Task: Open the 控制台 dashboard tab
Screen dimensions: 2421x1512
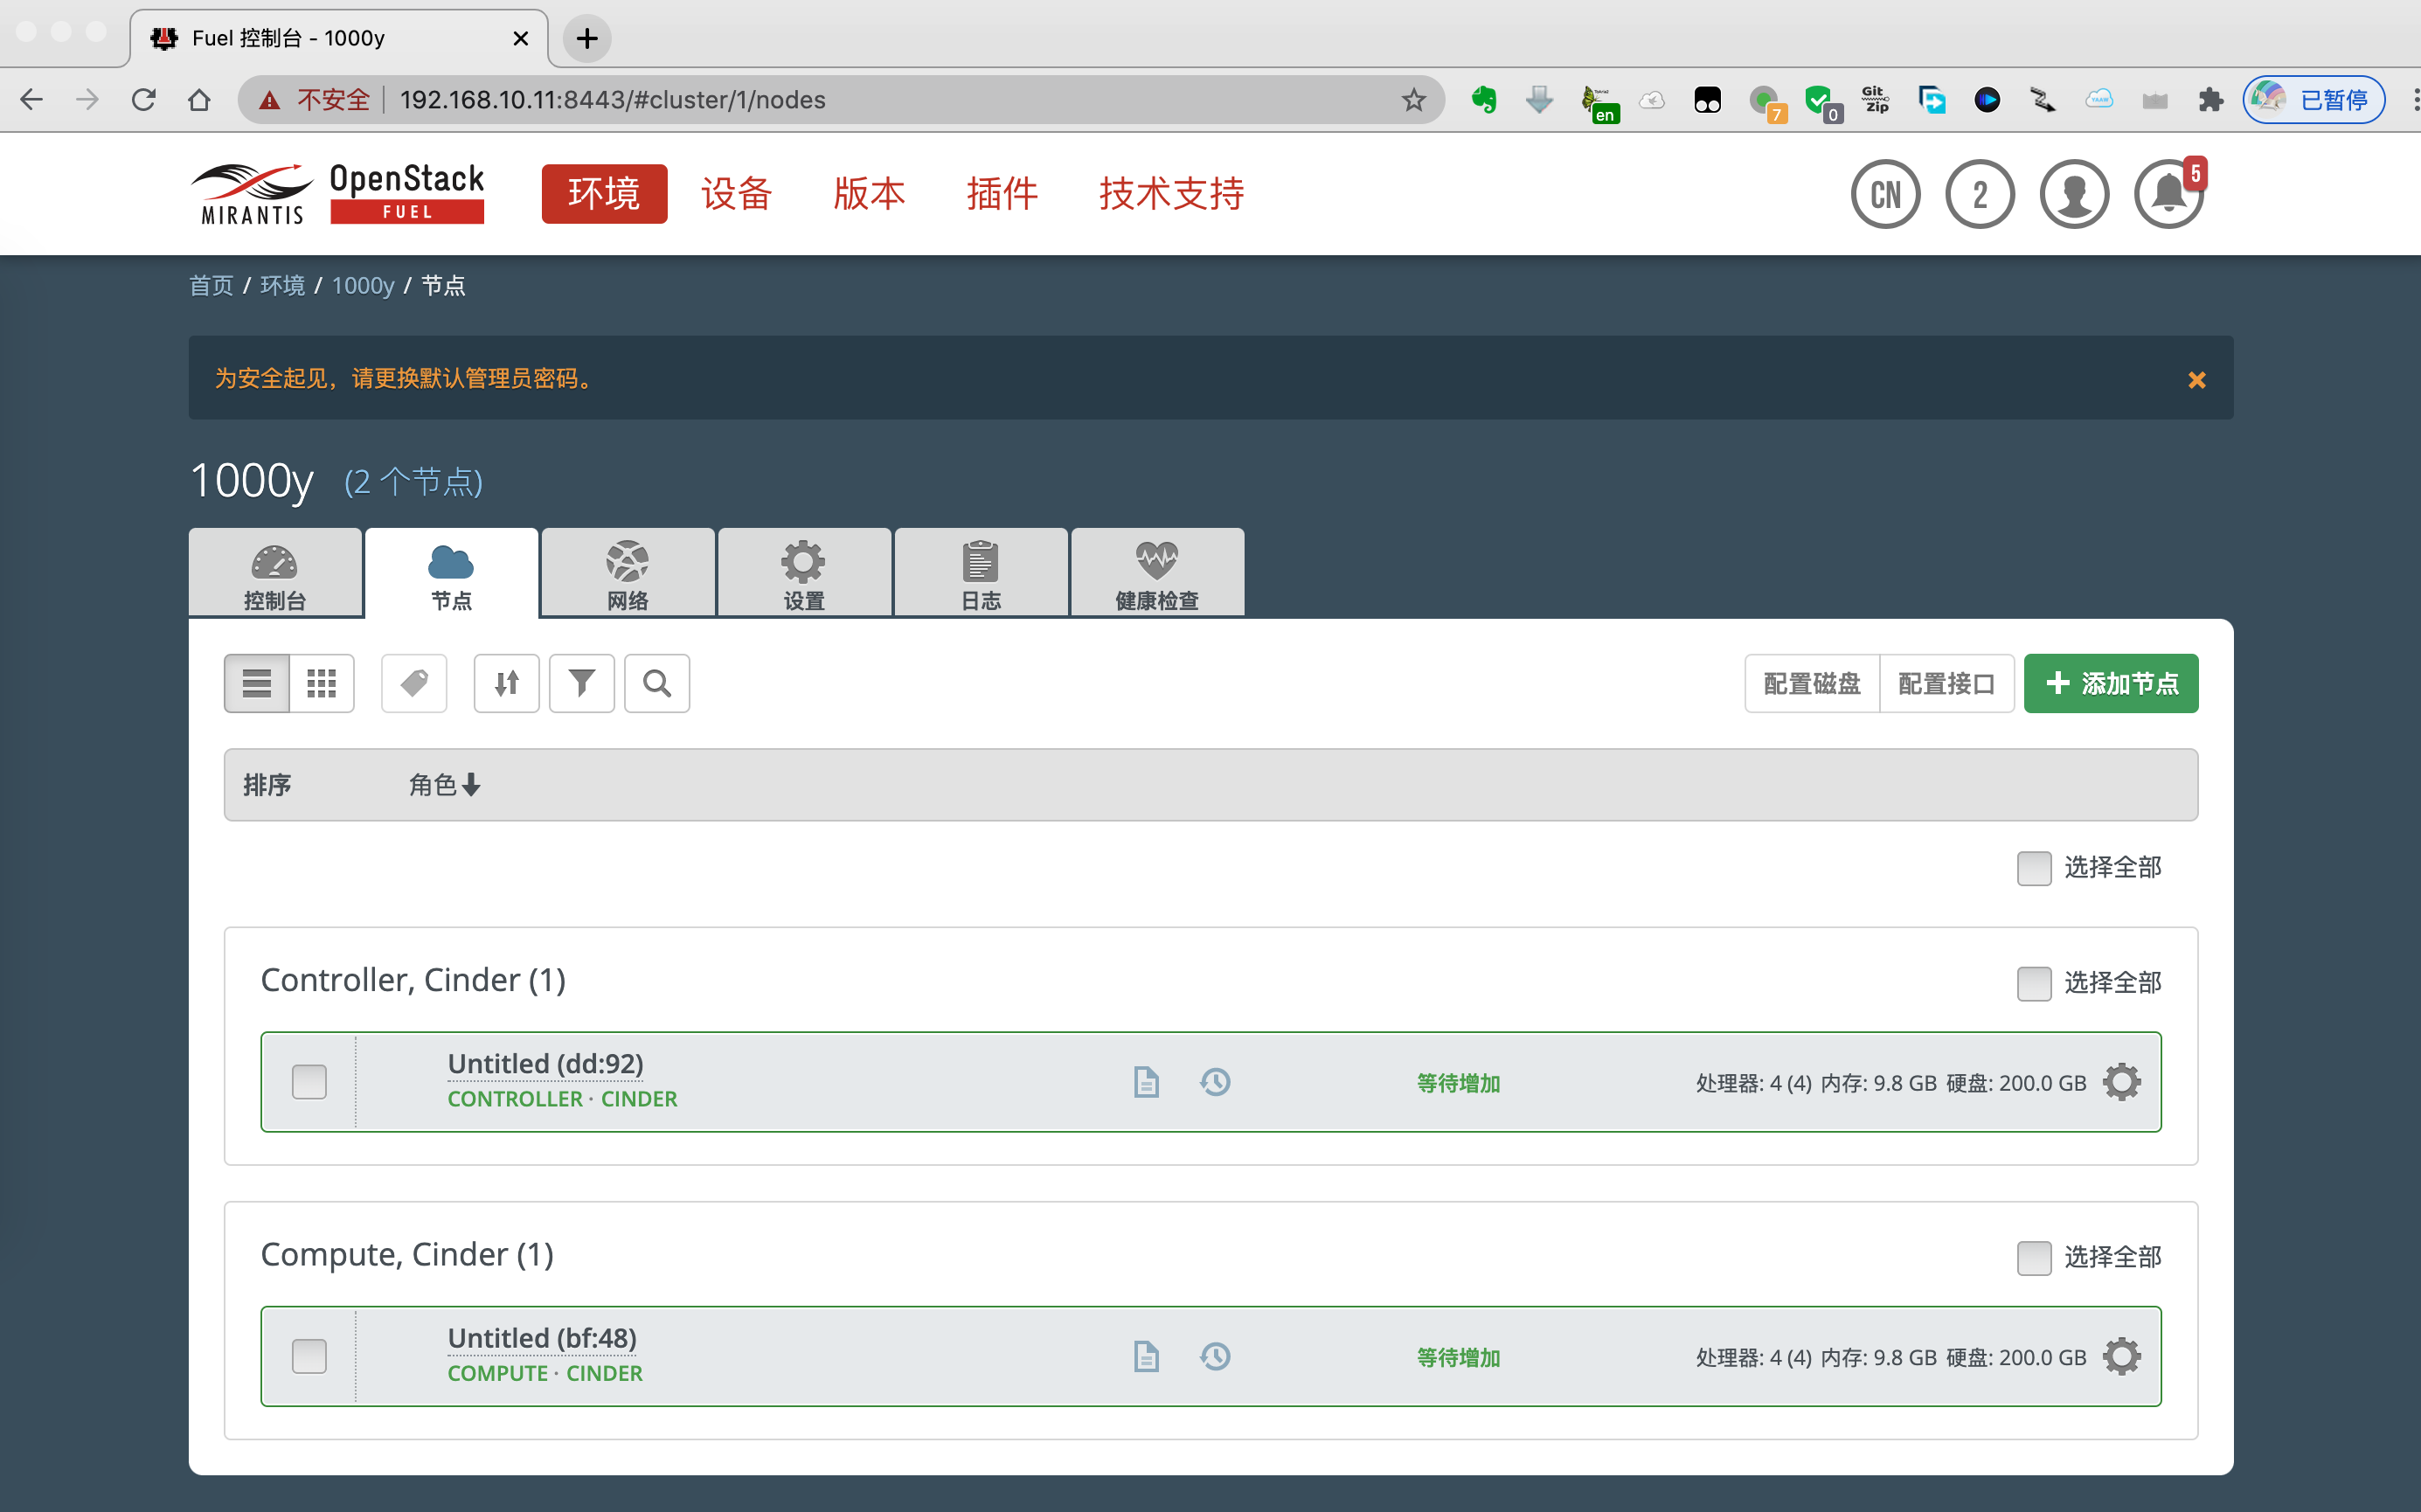Action: coord(275,573)
